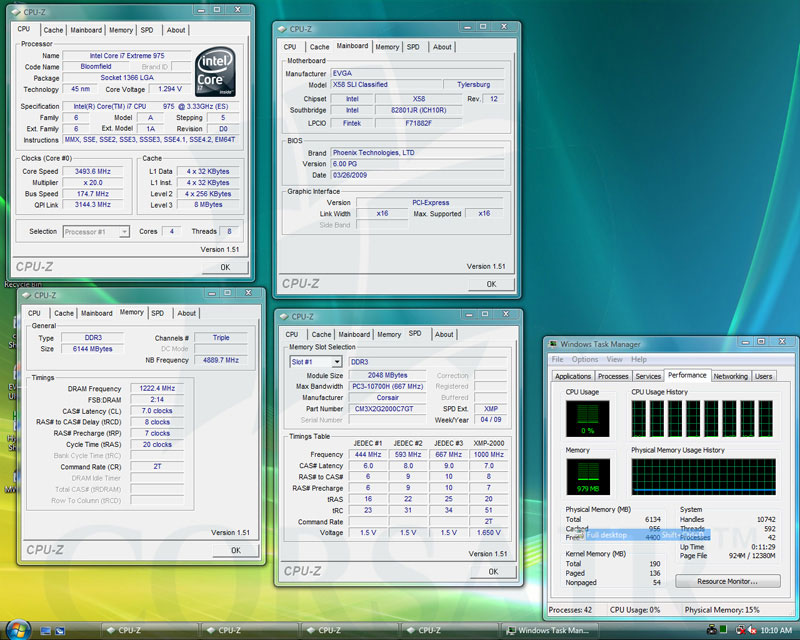The width and height of the screenshot is (800, 640).
Task: Click OK in the CPU-Z processor window
Action: (225, 267)
